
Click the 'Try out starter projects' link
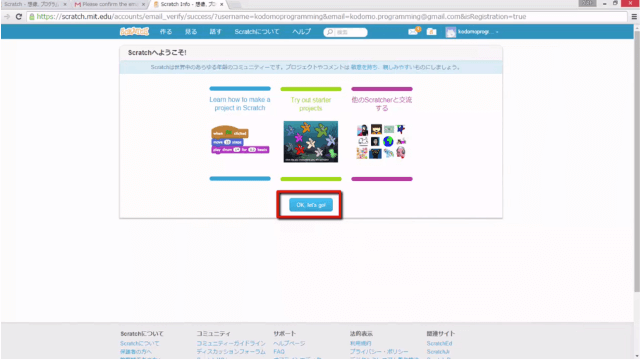[x=311, y=104]
